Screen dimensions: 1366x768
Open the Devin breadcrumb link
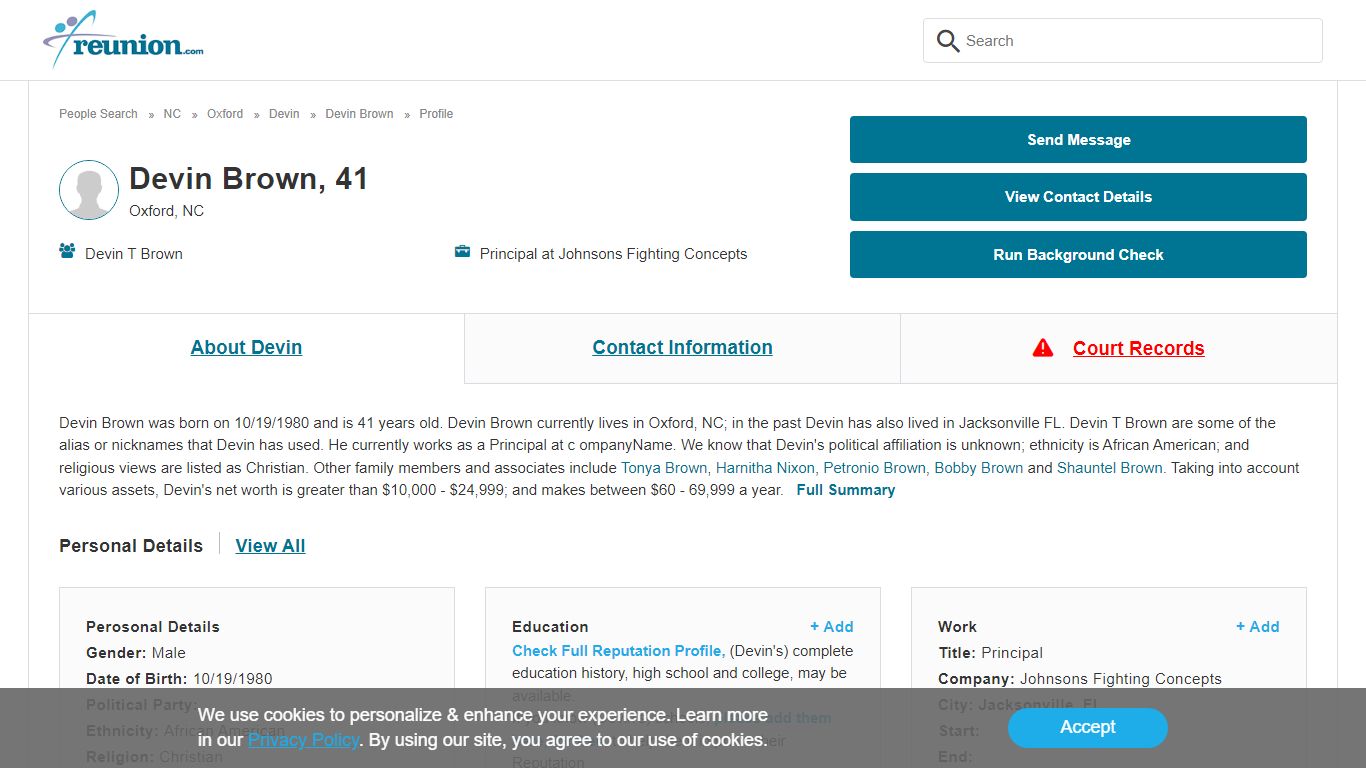coord(284,114)
